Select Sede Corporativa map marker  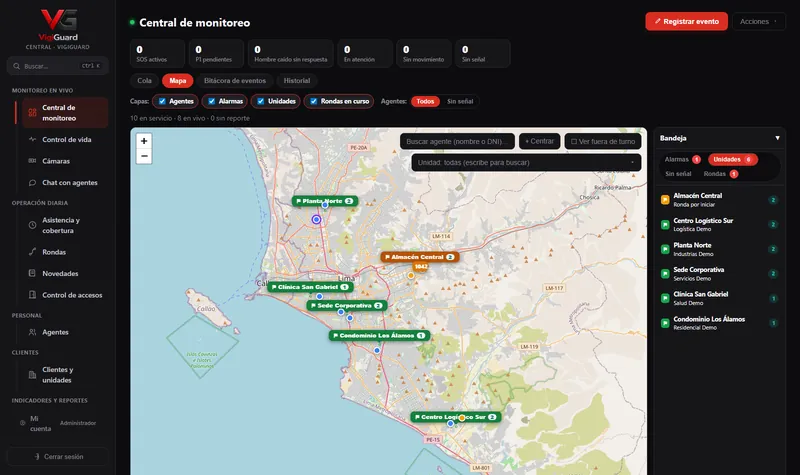(347, 306)
